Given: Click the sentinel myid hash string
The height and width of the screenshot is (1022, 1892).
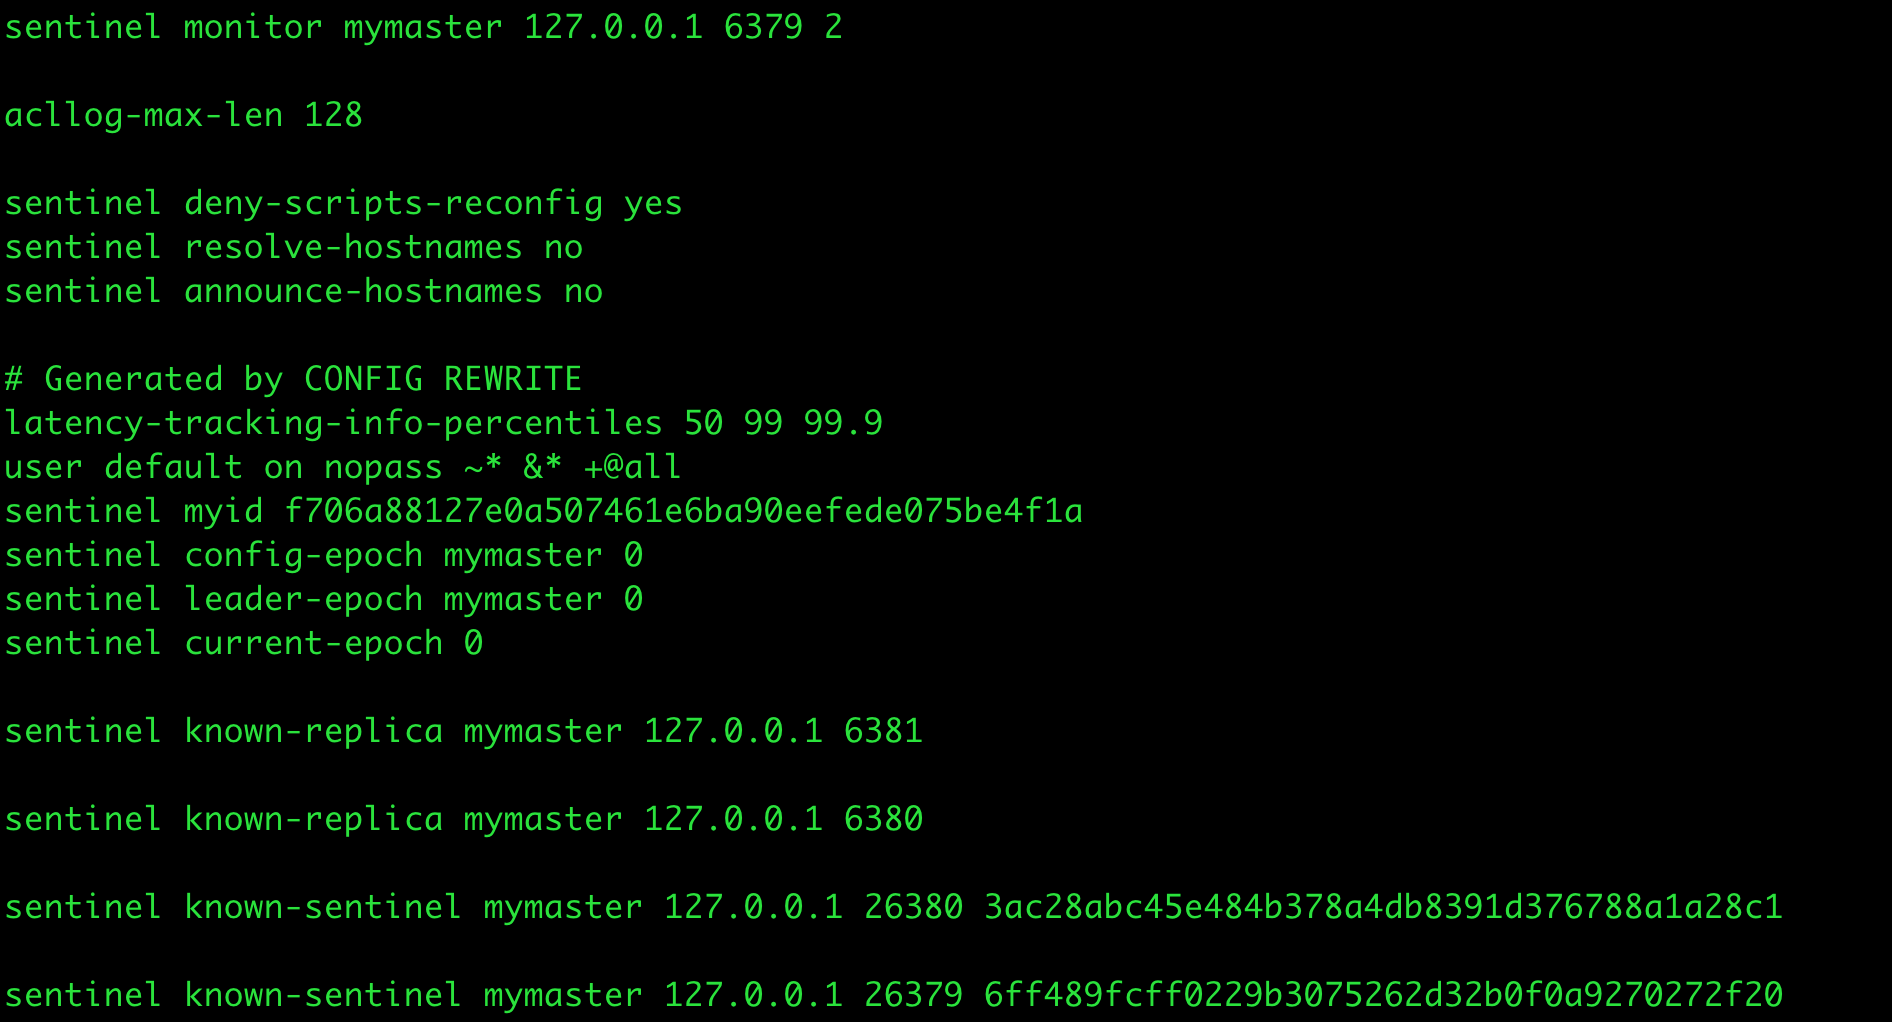Looking at the screenshot, I should (683, 511).
